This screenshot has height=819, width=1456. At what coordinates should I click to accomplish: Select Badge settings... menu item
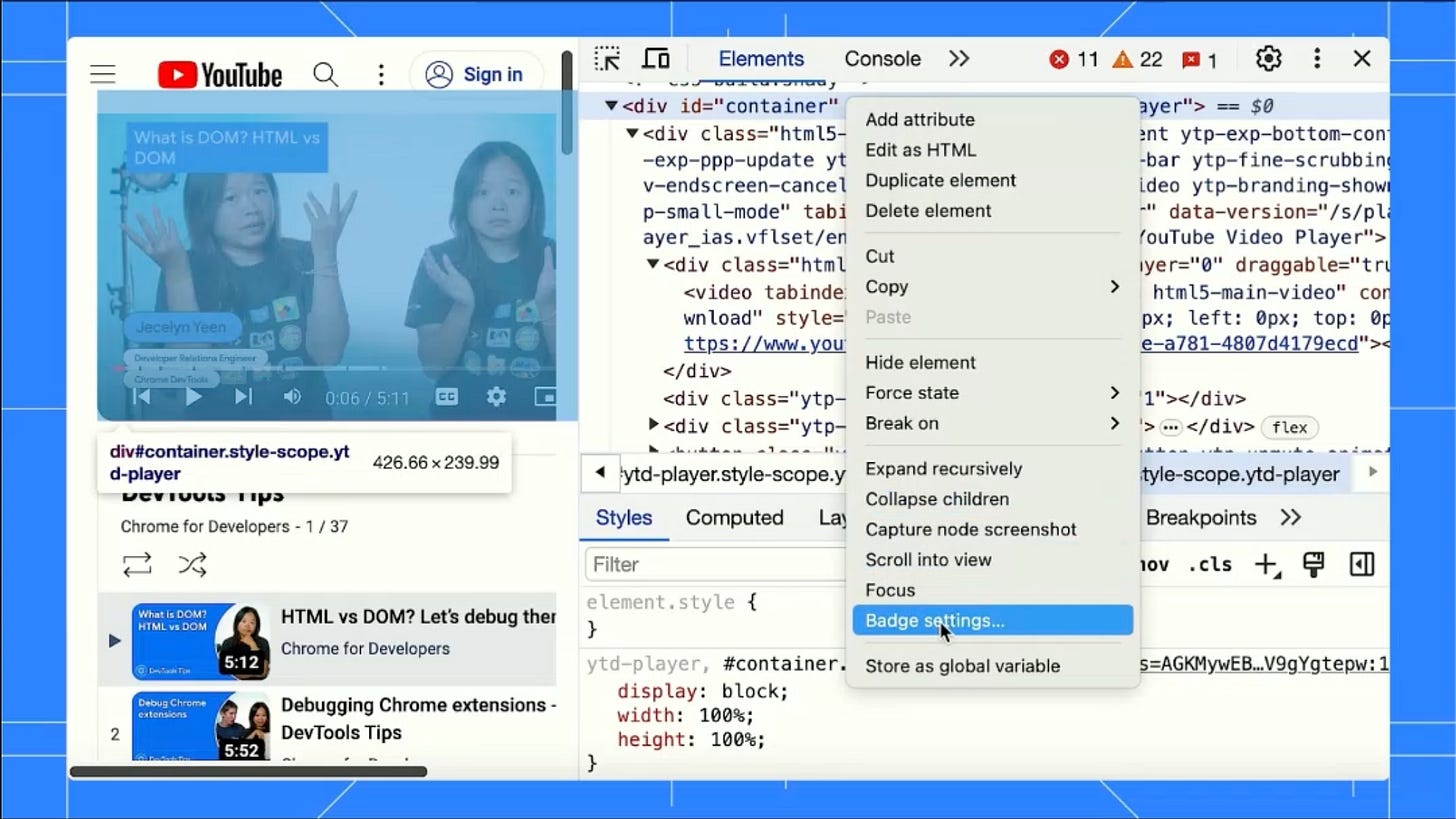(x=992, y=620)
